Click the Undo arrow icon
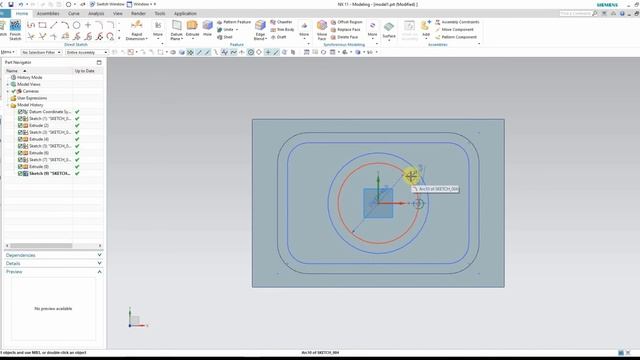The width and height of the screenshot is (640, 360). tap(21, 4)
